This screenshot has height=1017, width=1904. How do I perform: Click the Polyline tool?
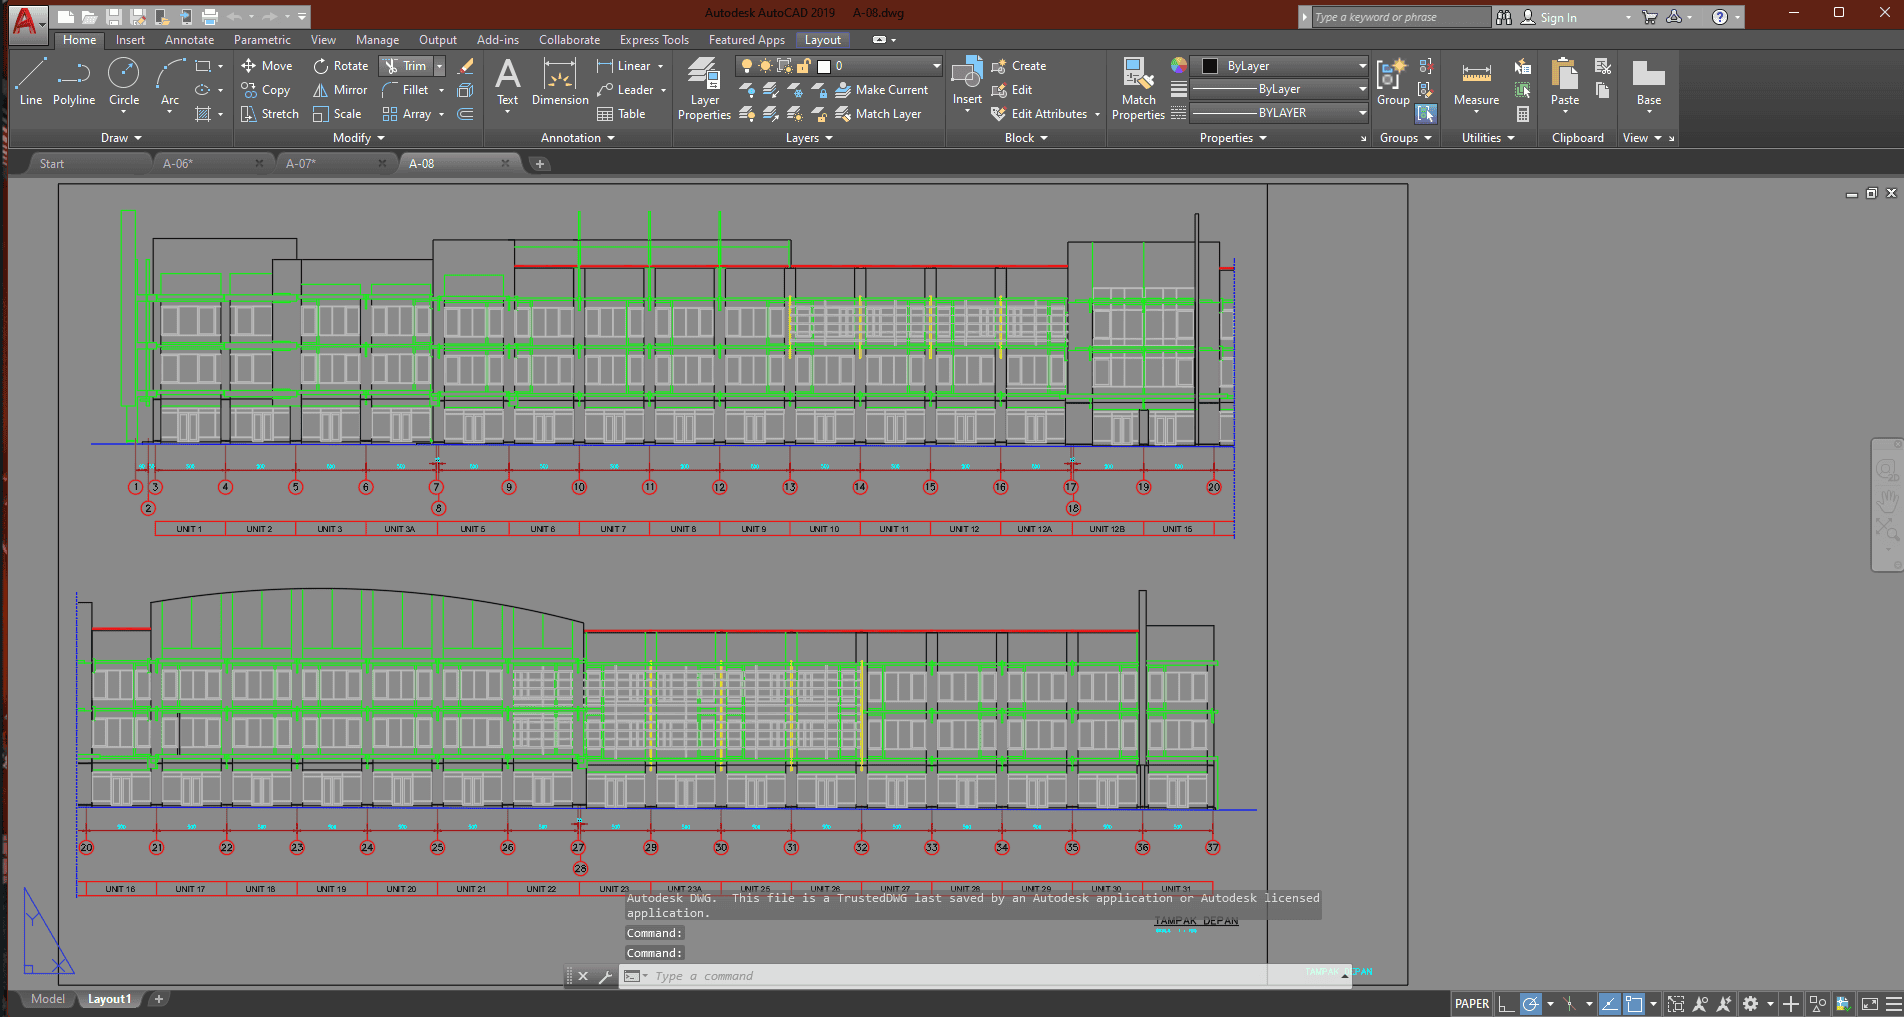coord(74,81)
